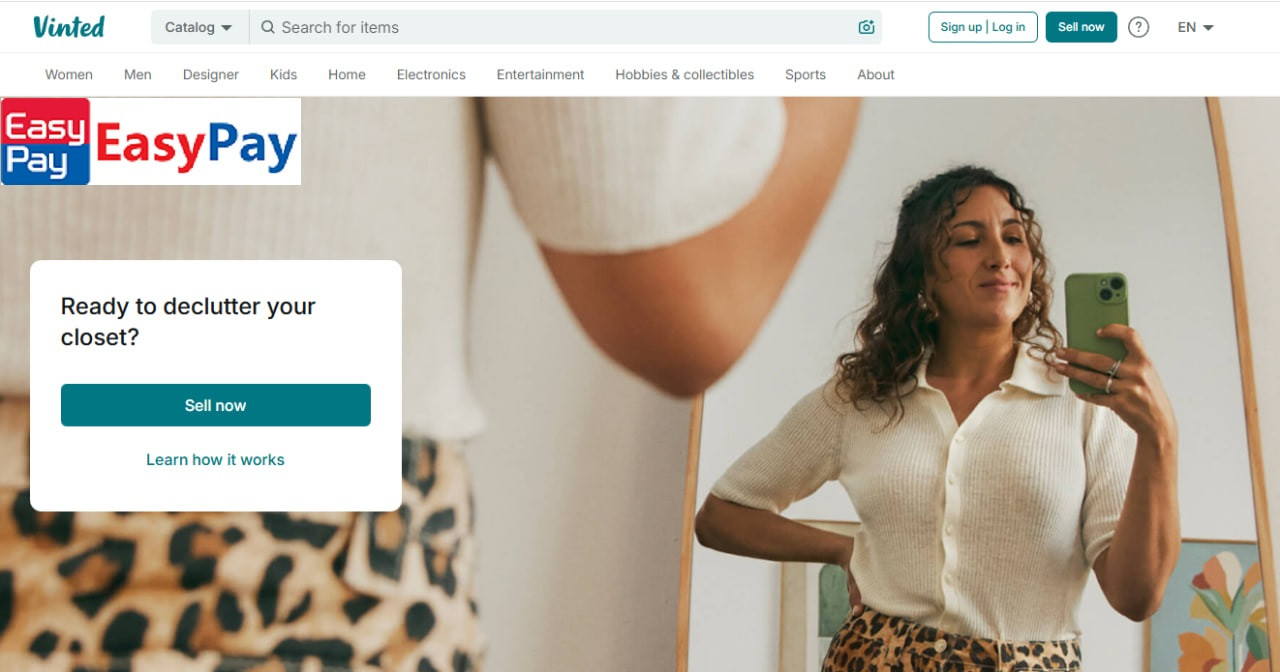Select the Designer category

(x=211, y=75)
